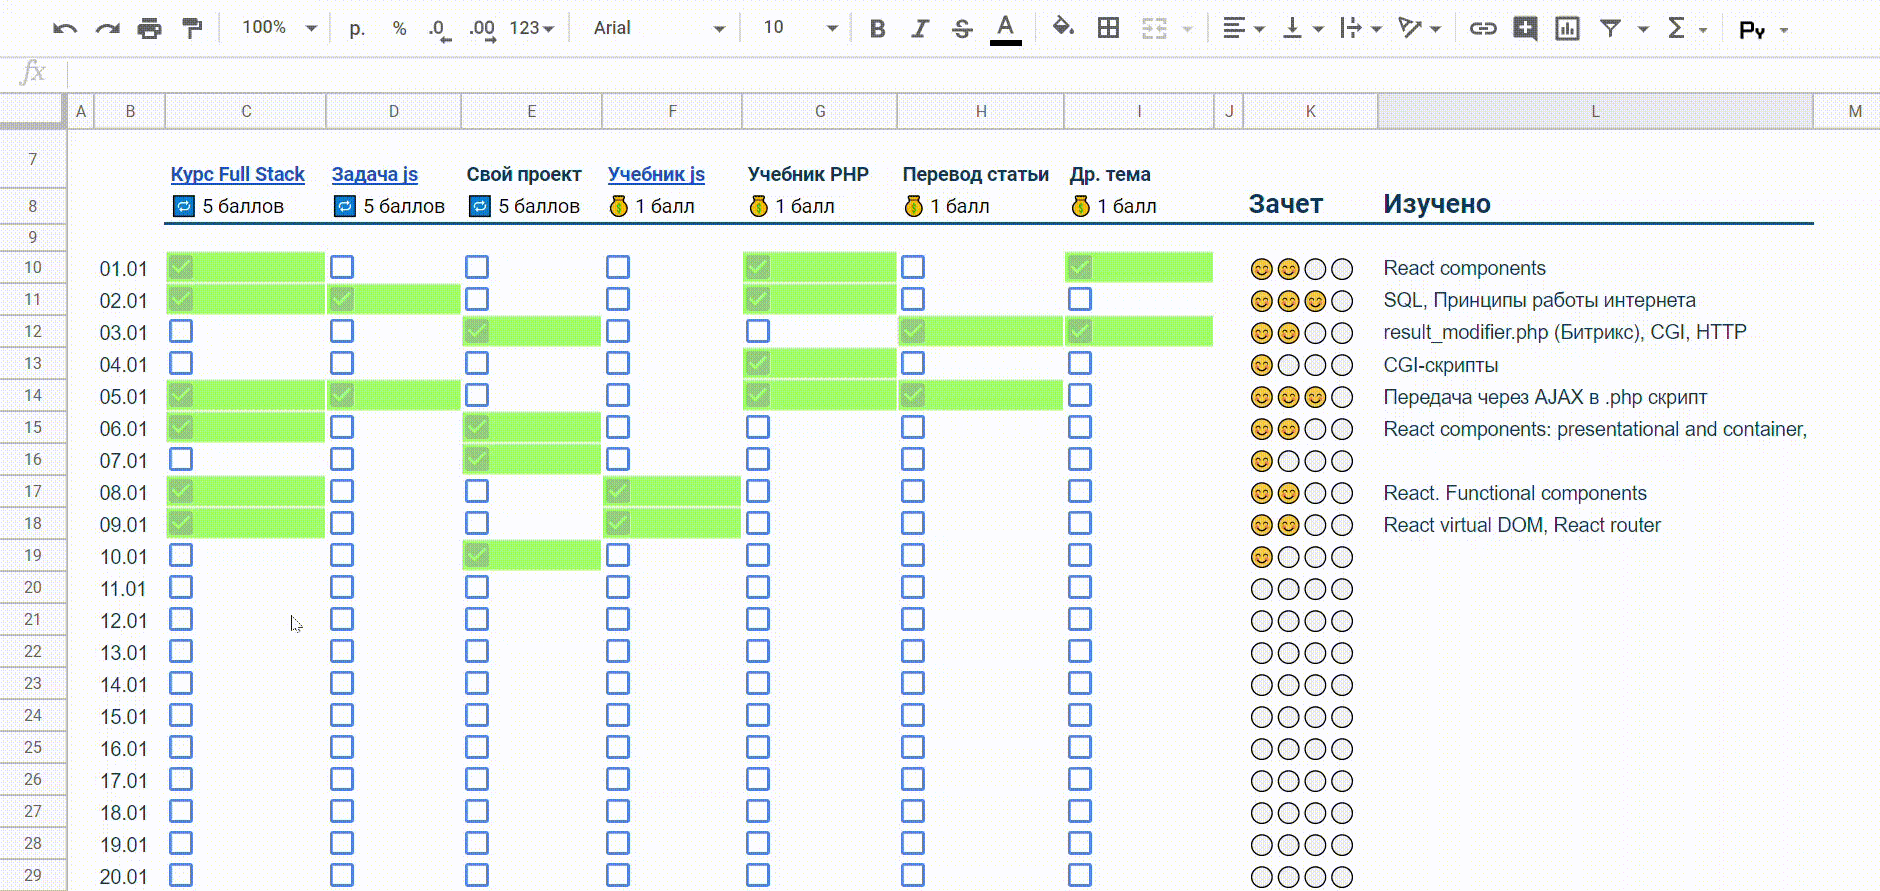Image resolution: width=1880 pixels, height=891 pixels.
Task: Expand the filter views dropdown arrow
Action: coord(1643,29)
